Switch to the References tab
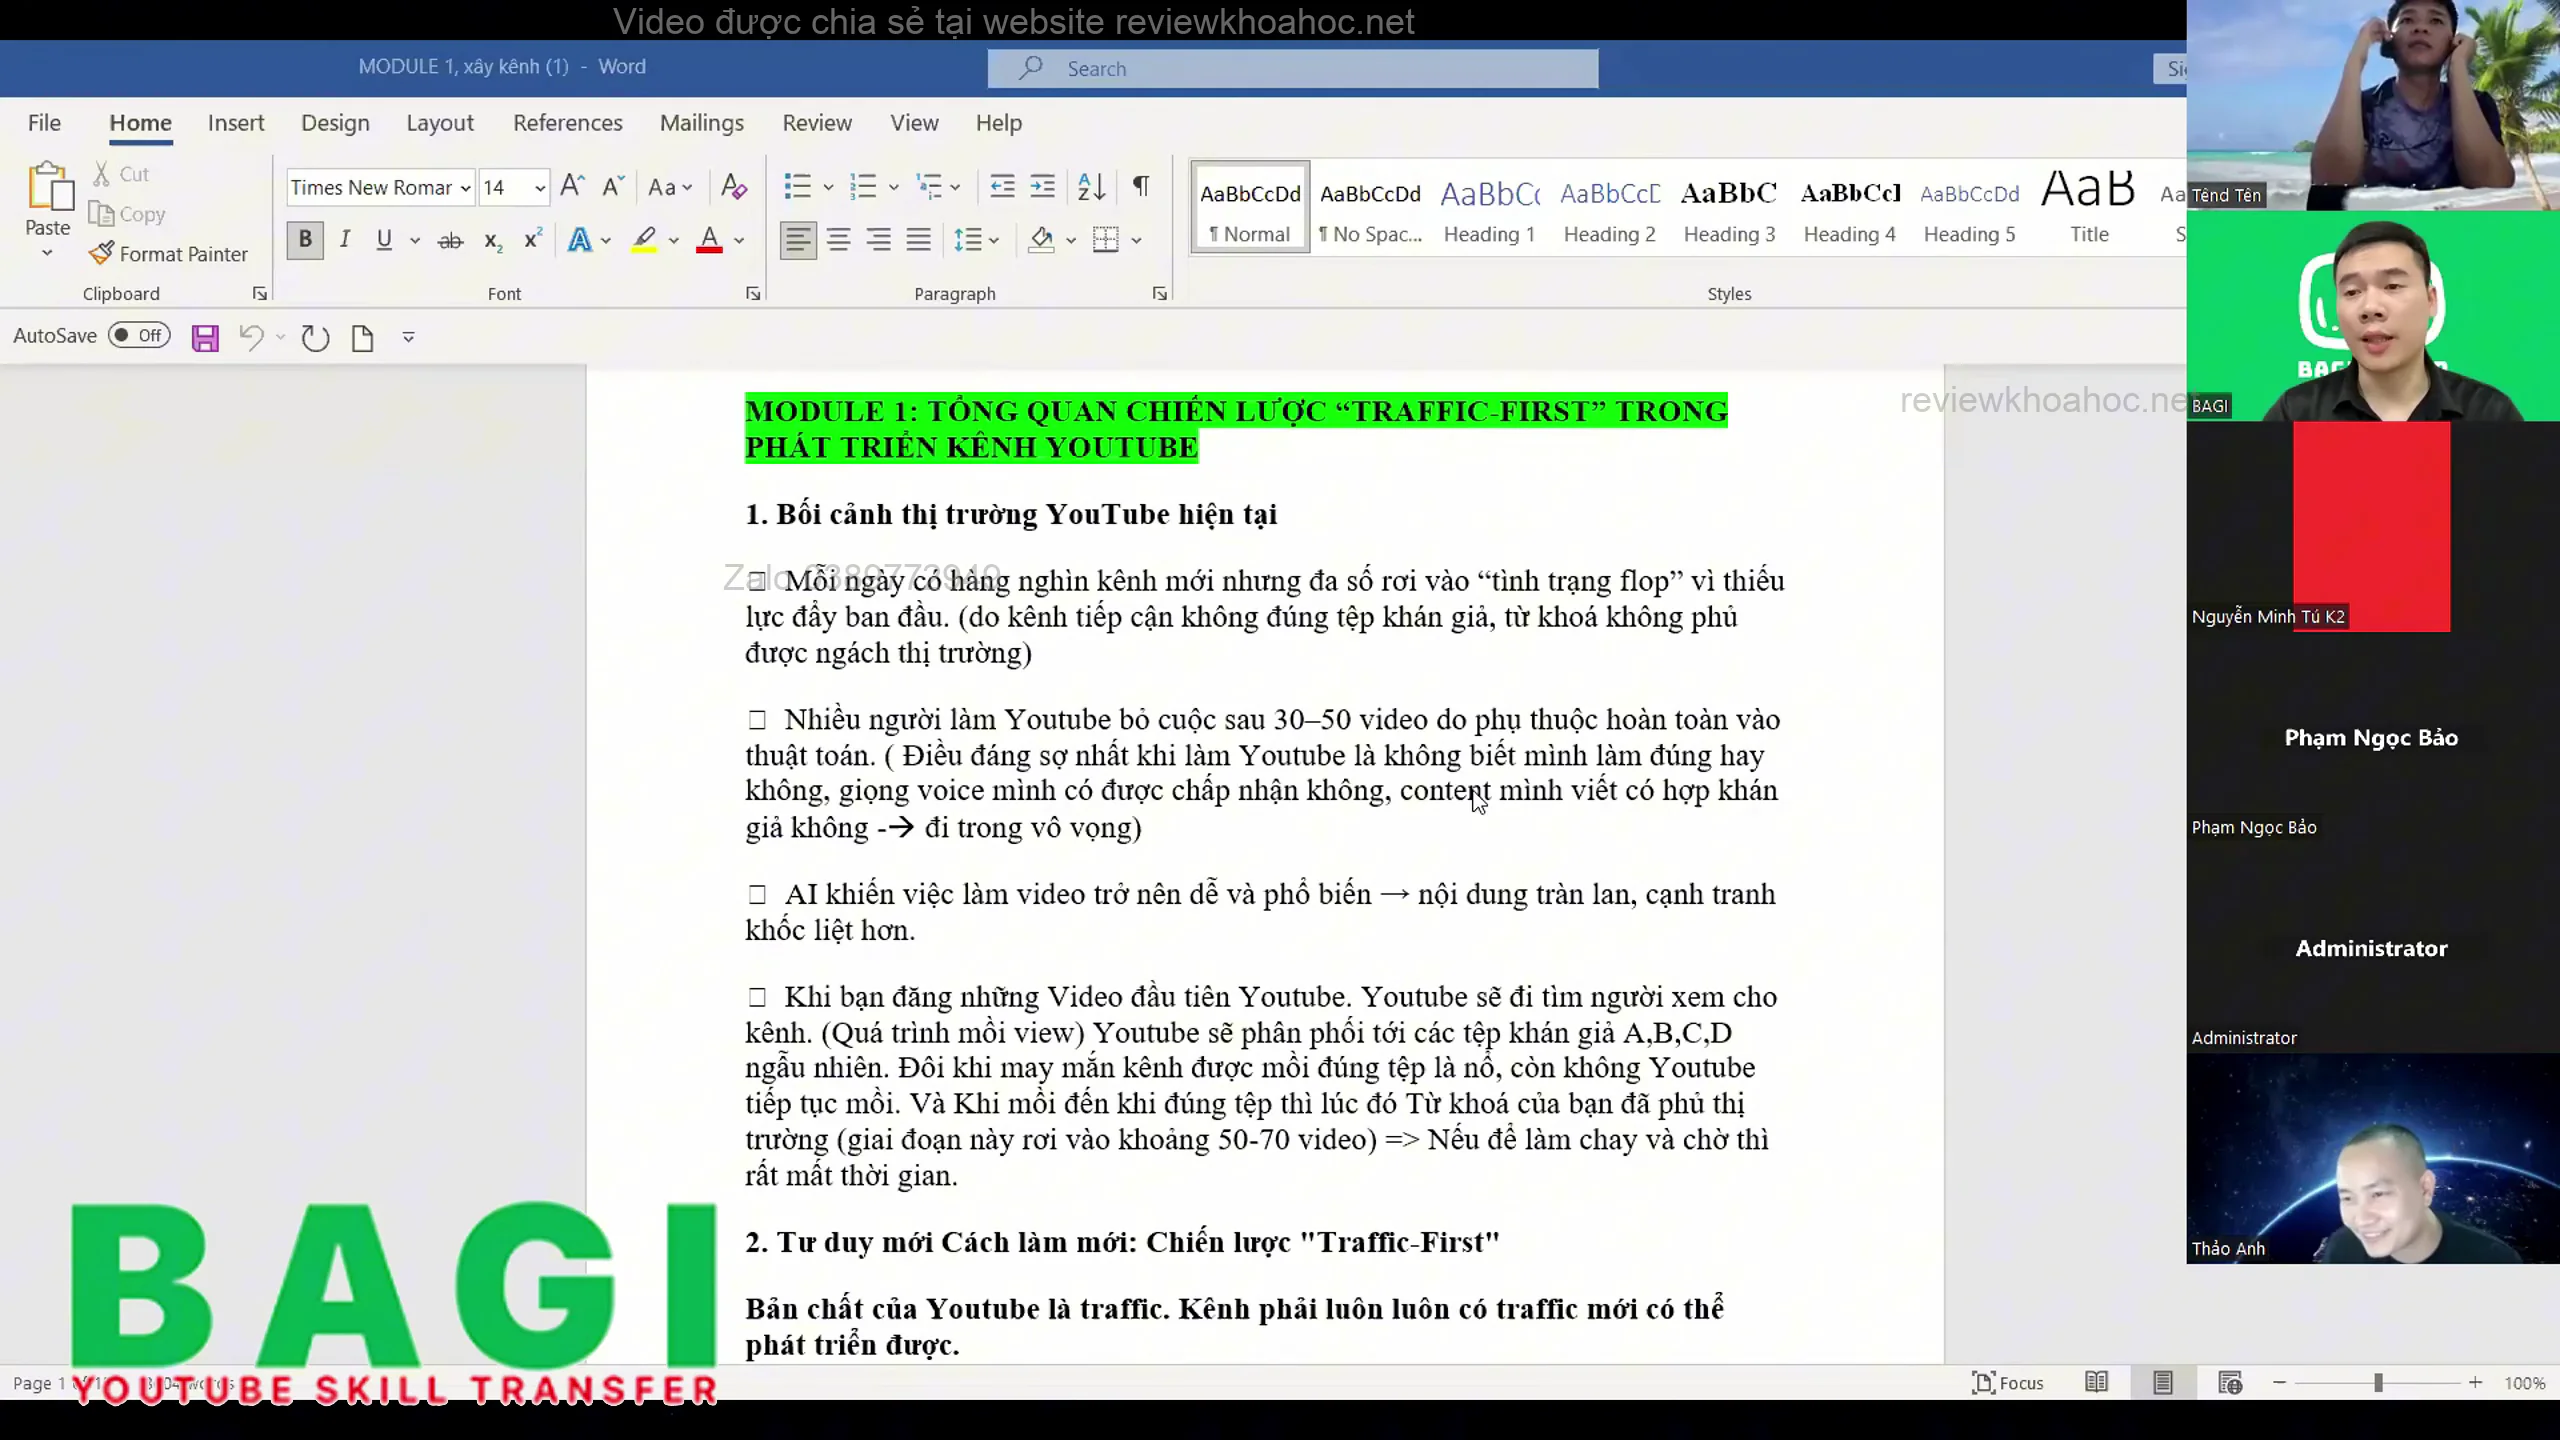Screen dimensions: 2560x1440 point(568,123)
